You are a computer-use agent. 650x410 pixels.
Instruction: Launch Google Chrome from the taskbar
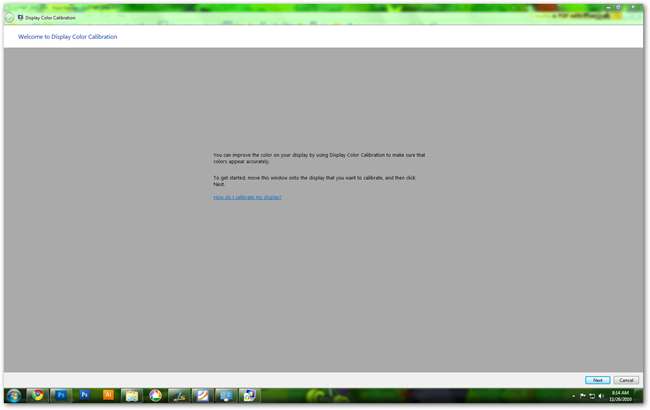[38, 395]
